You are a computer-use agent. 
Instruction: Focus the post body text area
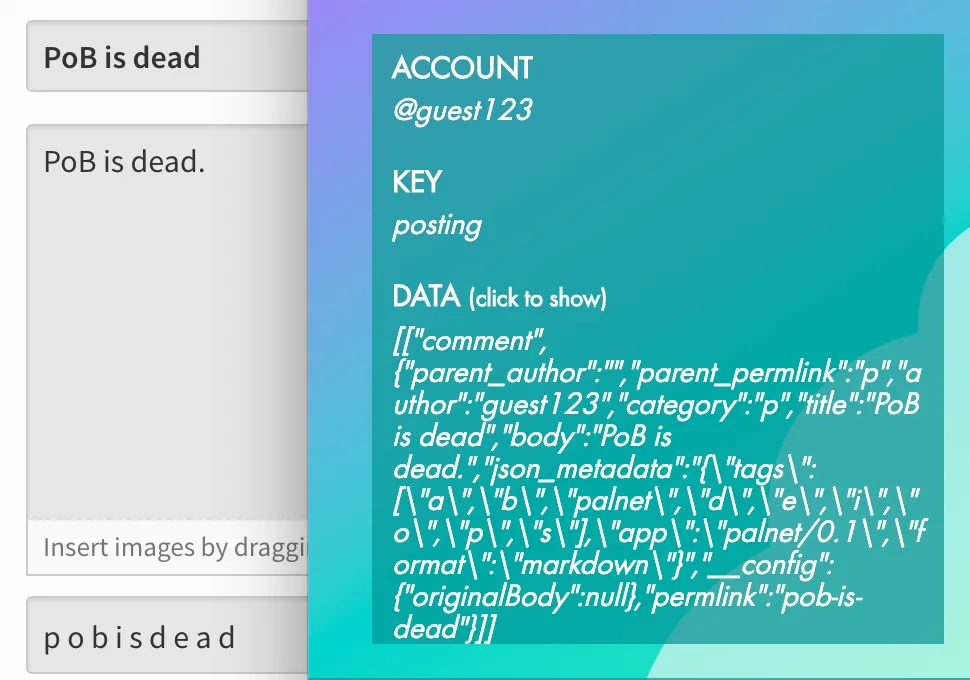point(167,322)
